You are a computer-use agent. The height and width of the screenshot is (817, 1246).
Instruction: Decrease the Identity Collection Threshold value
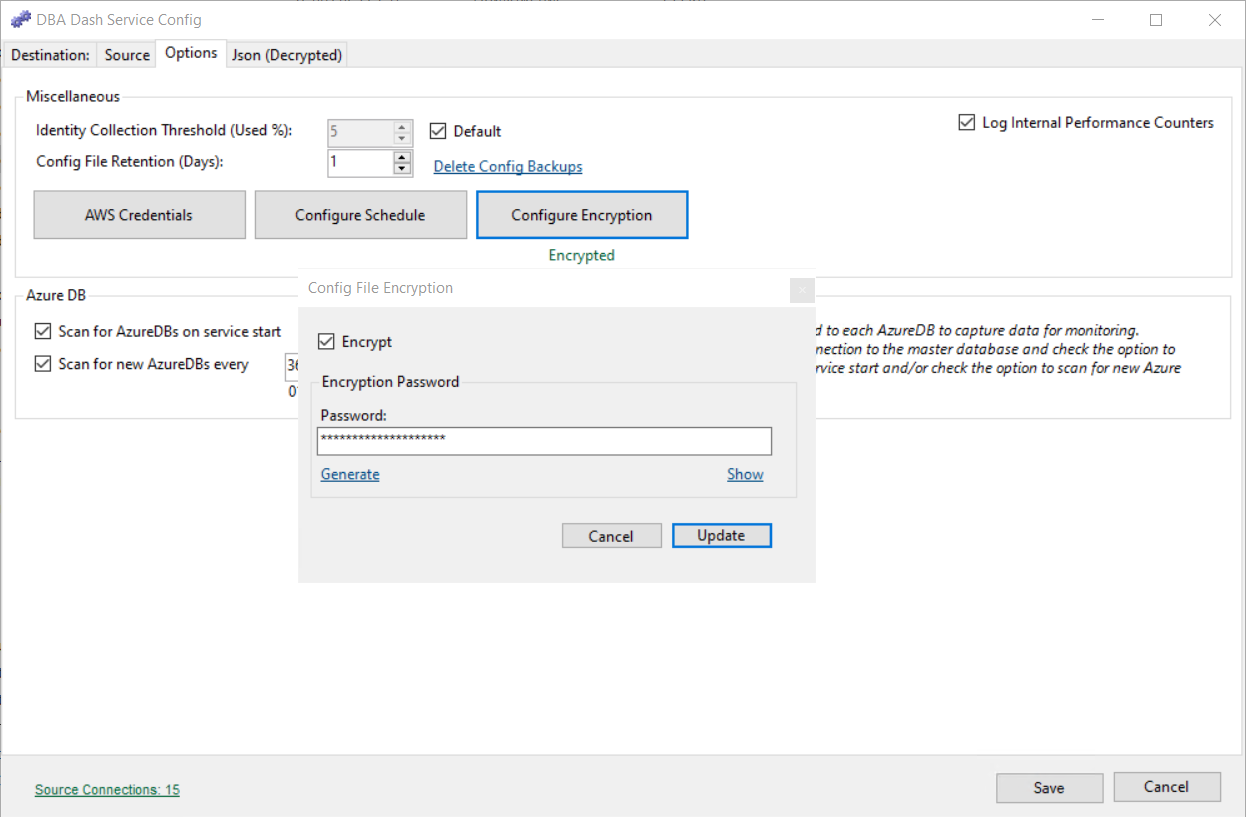tap(401, 138)
